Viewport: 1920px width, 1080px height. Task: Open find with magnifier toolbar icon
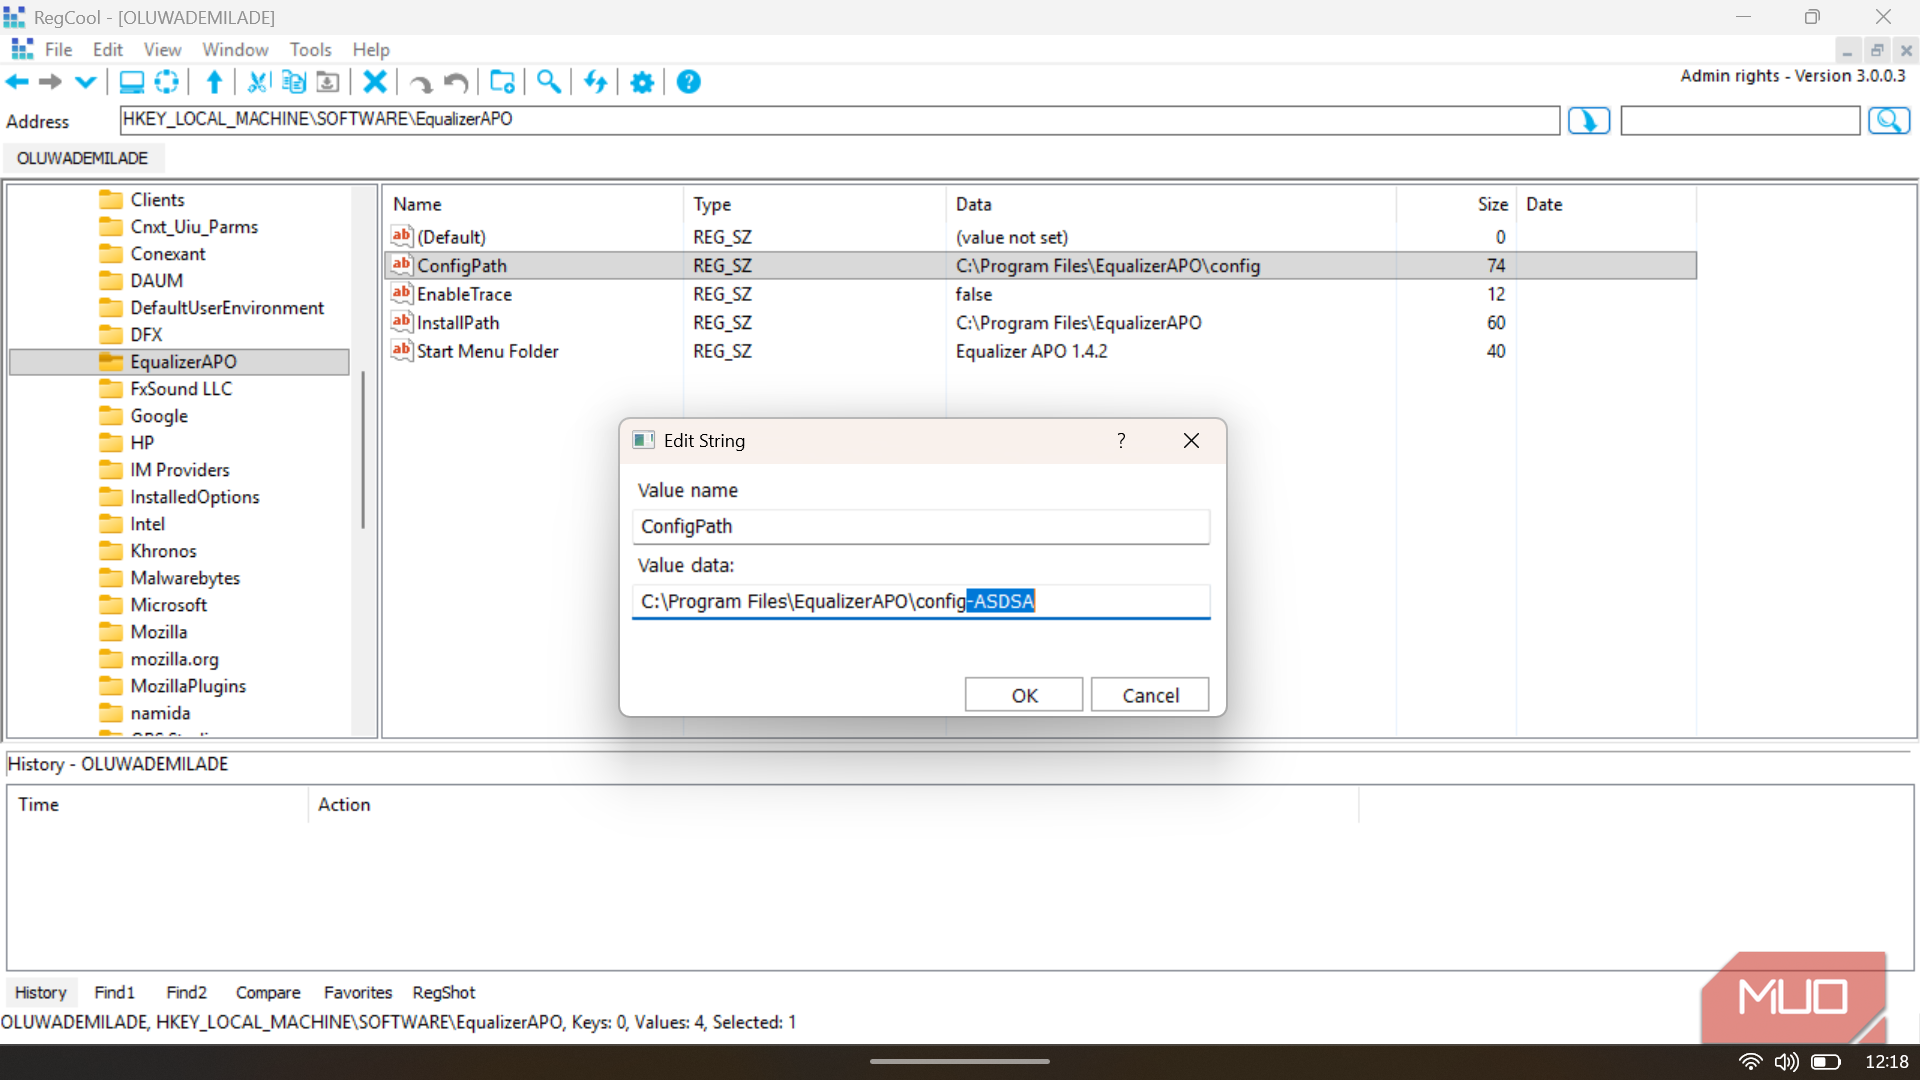548,82
